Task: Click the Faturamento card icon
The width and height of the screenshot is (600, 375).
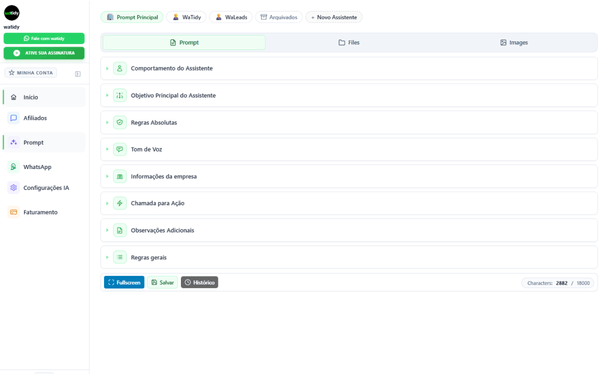Action: pos(13,212)
